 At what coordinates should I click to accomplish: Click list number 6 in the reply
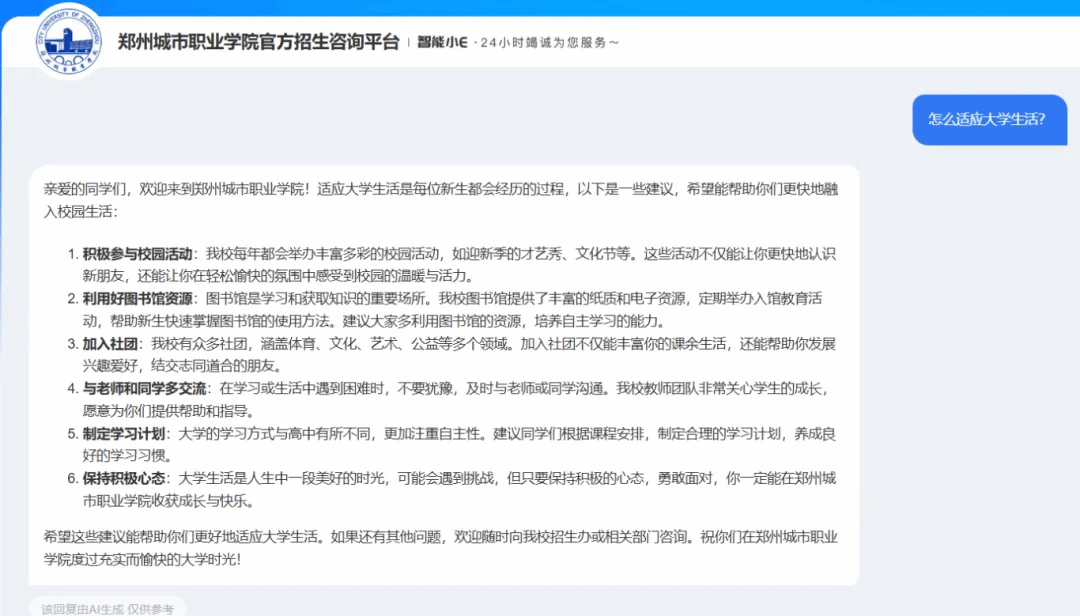point(72,479)
